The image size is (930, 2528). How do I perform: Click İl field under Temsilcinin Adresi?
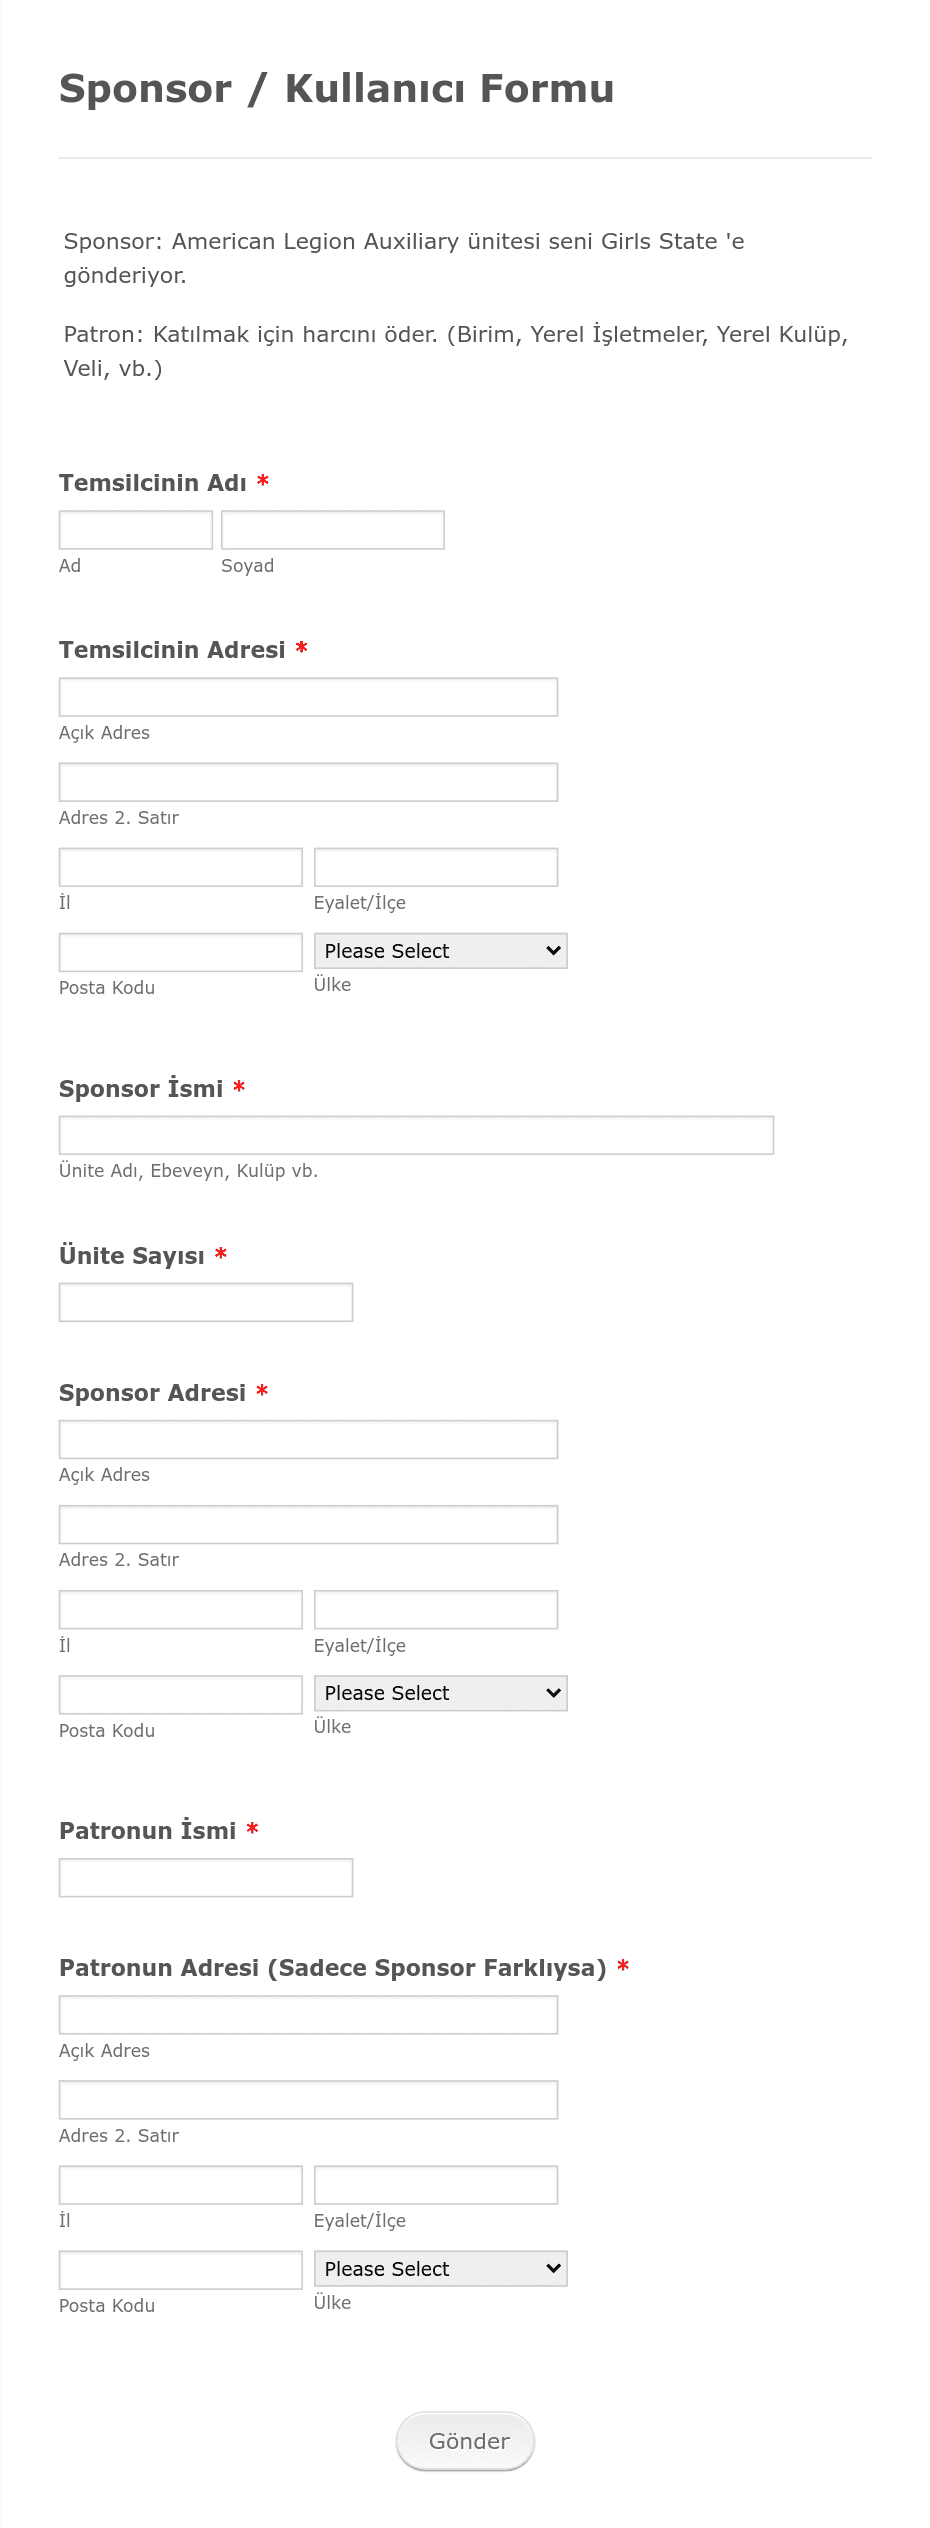coord(181,867)
